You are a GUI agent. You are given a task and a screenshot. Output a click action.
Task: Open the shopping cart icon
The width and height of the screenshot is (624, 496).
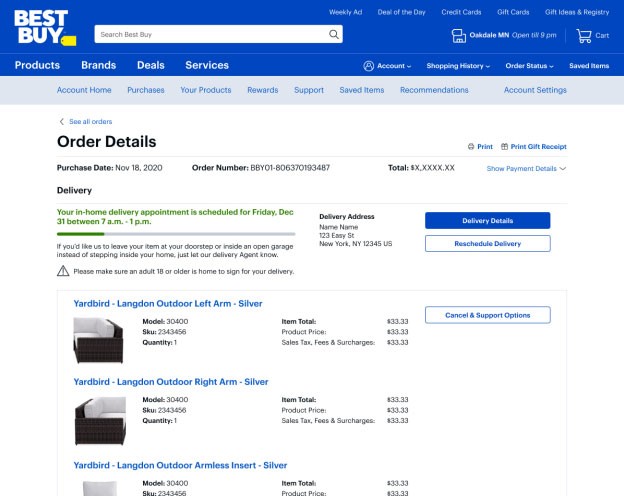(584, 36)
